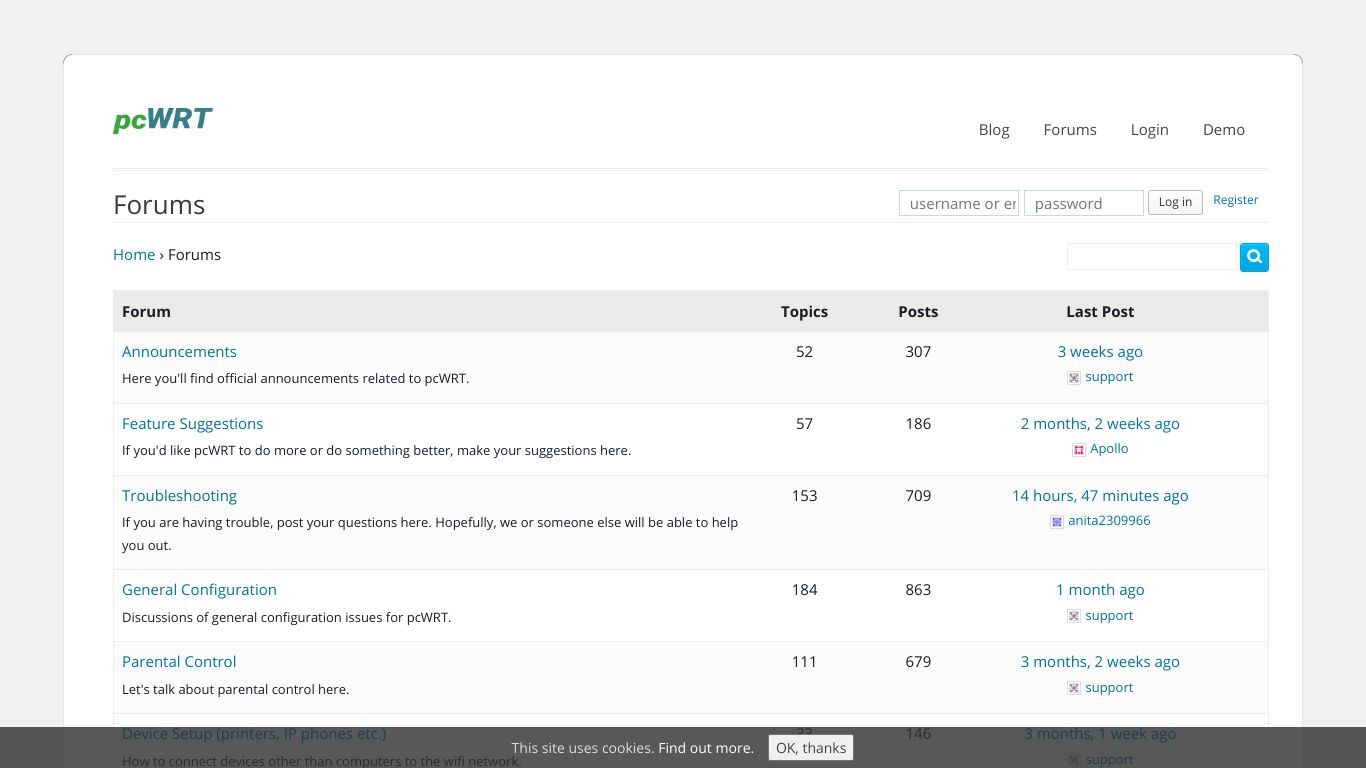The width and height of the screenshot is (1366, 768).
Task: Open the Demo menu item
Action: [1224, 130]
